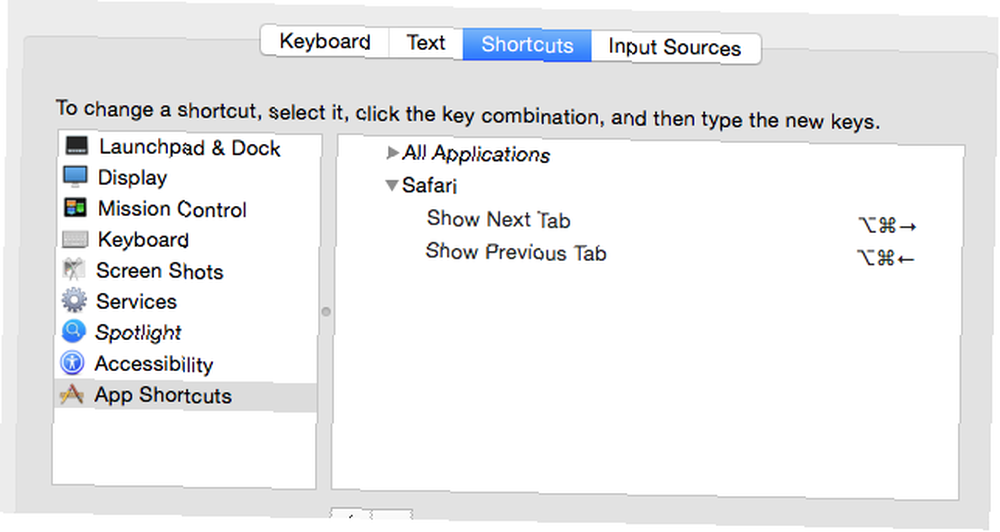Click the Show Previous Tab key combination

885,258
